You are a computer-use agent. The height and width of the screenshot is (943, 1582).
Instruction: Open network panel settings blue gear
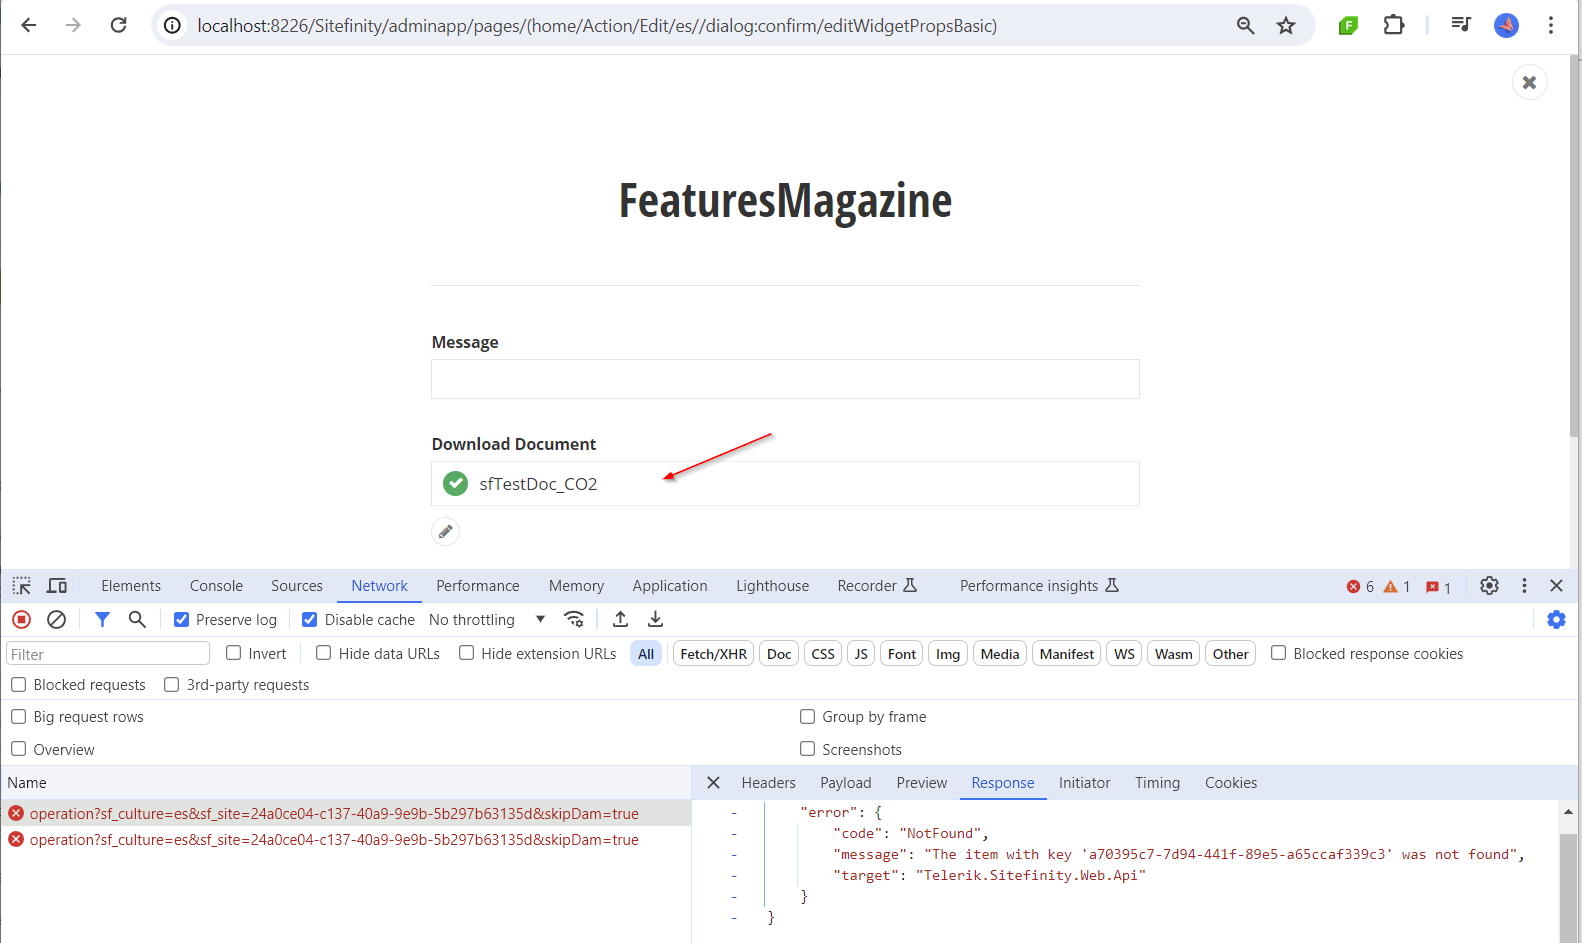(1556, 620)
